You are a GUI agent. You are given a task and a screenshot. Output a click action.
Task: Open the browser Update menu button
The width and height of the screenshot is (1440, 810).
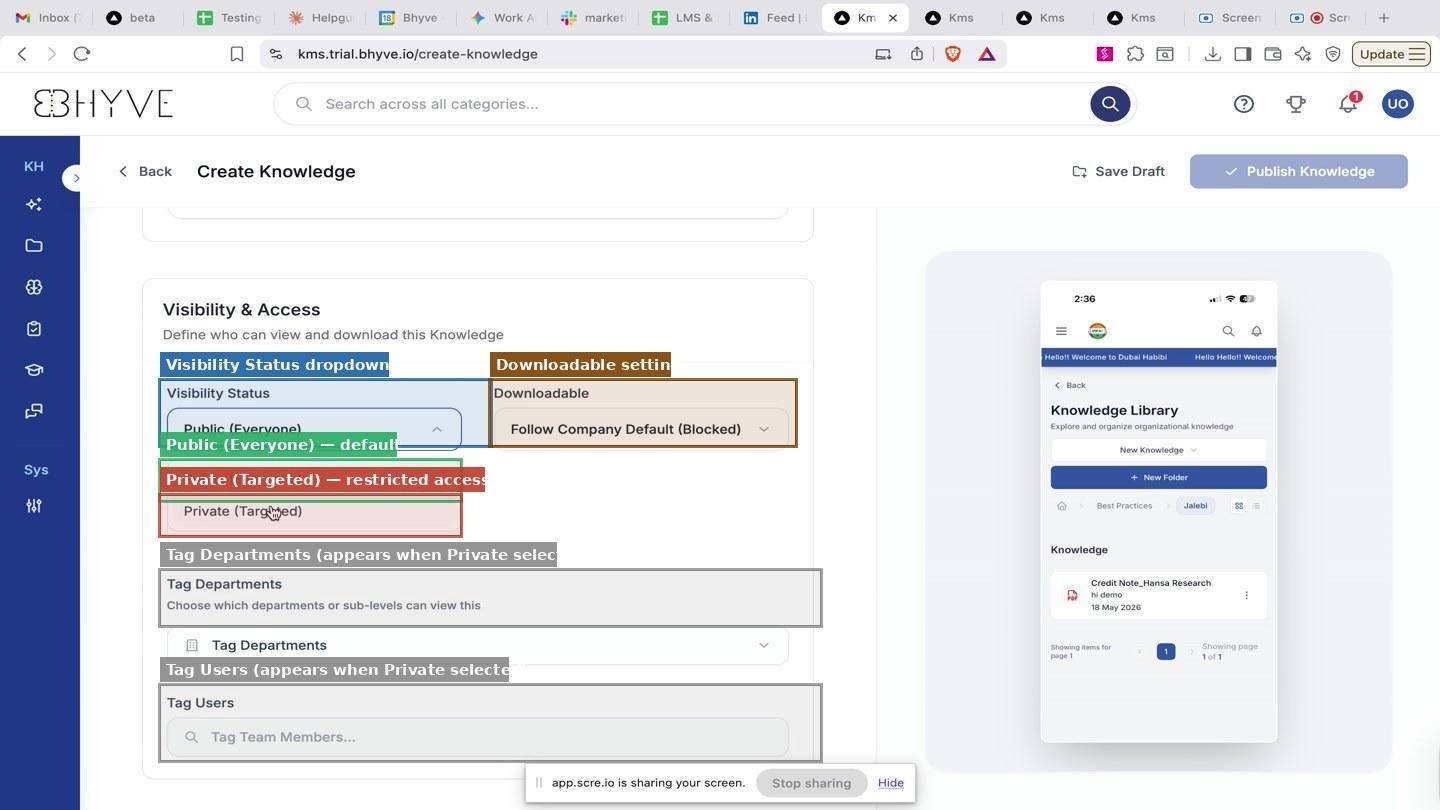[x=1391, y=54]
